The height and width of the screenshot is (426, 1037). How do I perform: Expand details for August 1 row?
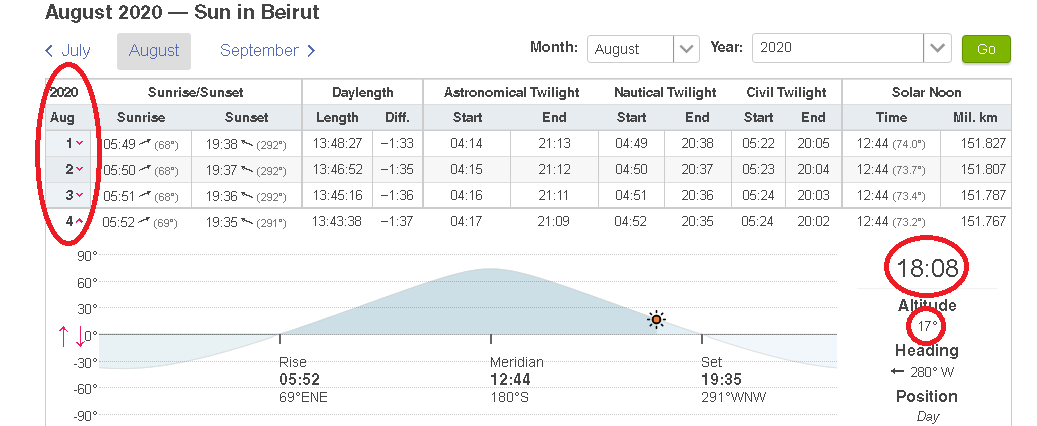(80, 143)
